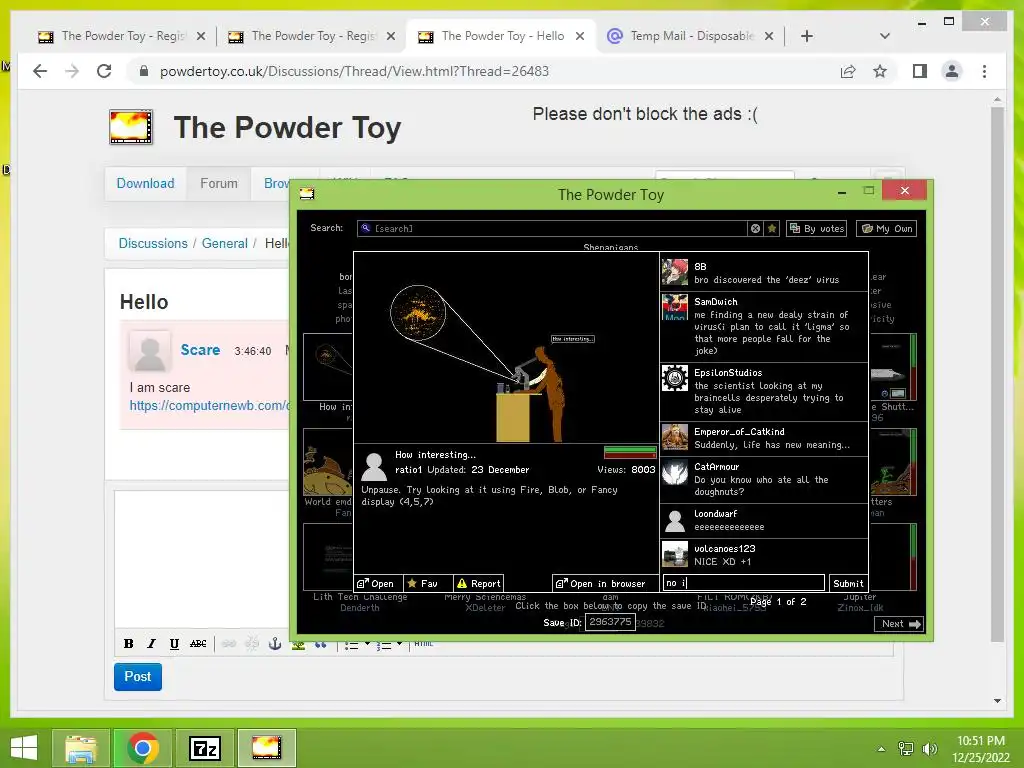Toggle italic formatting in post editor

click(152, 644)
